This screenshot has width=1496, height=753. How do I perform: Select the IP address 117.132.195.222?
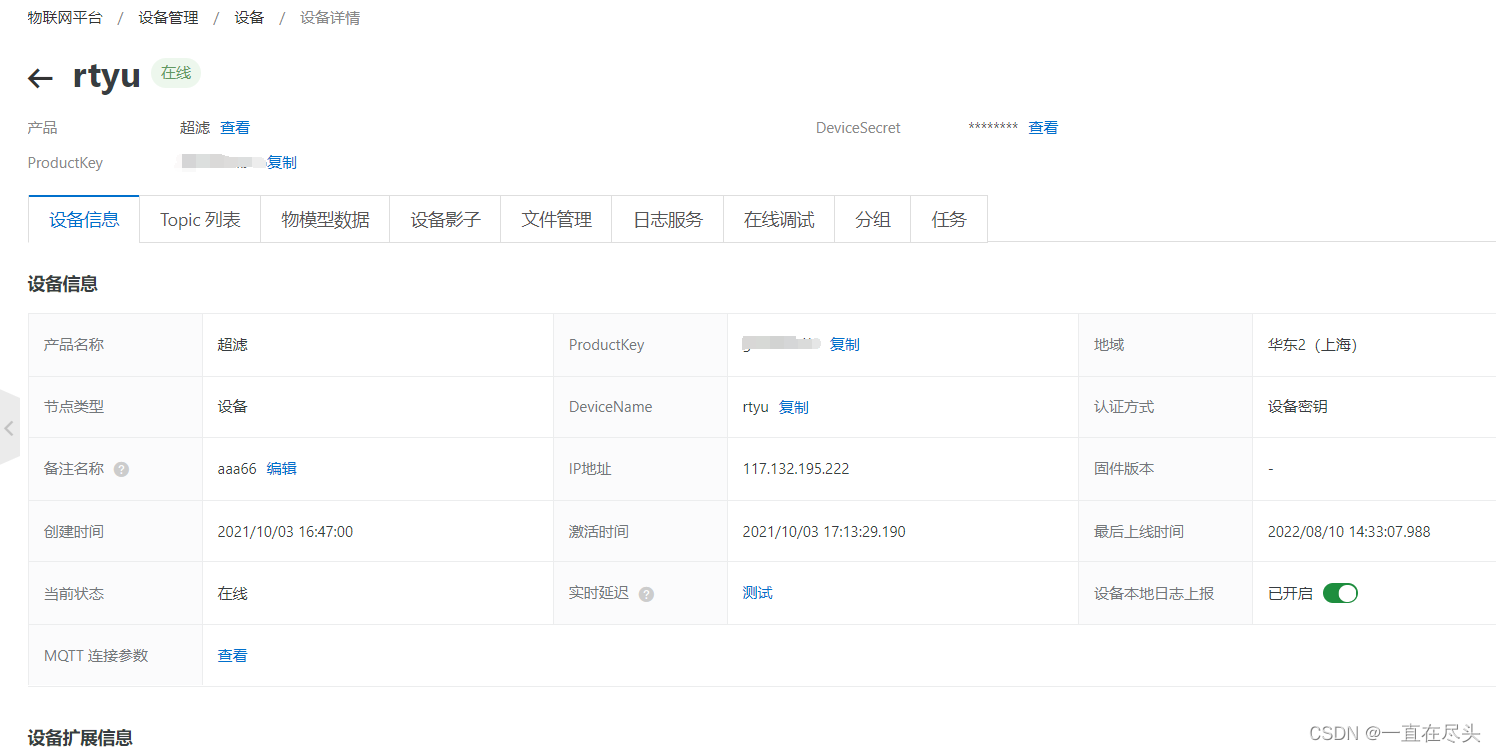pyautogui.click(x=796, y=469)
